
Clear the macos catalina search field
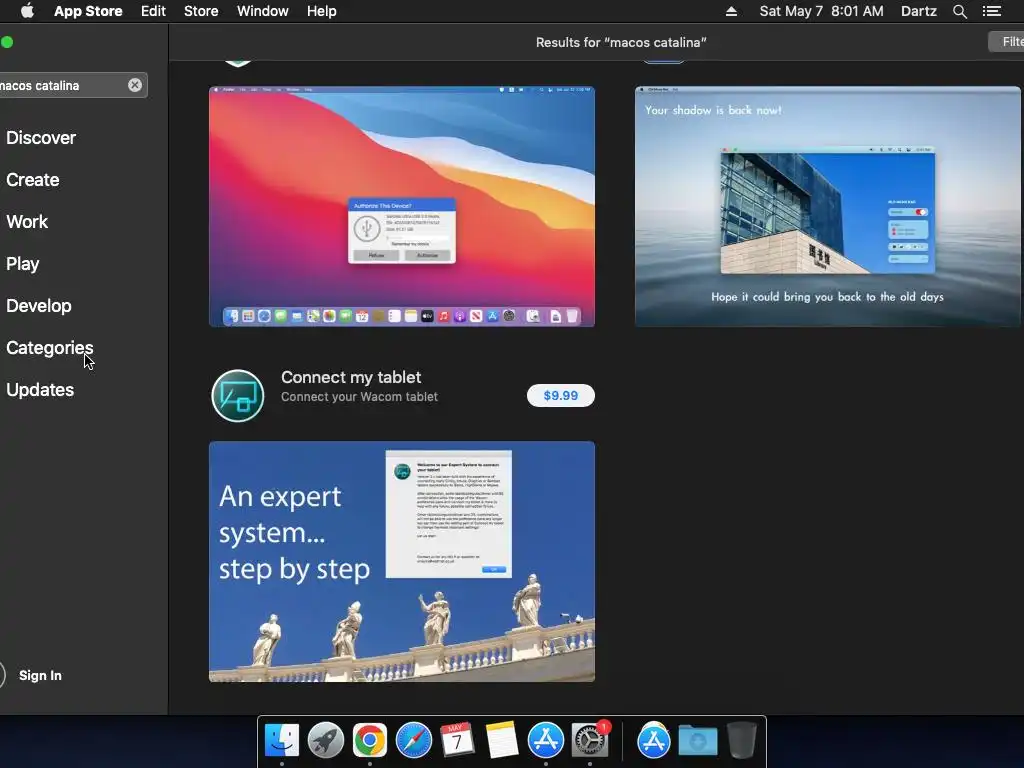pyautogui.click(x=135, y=85)
